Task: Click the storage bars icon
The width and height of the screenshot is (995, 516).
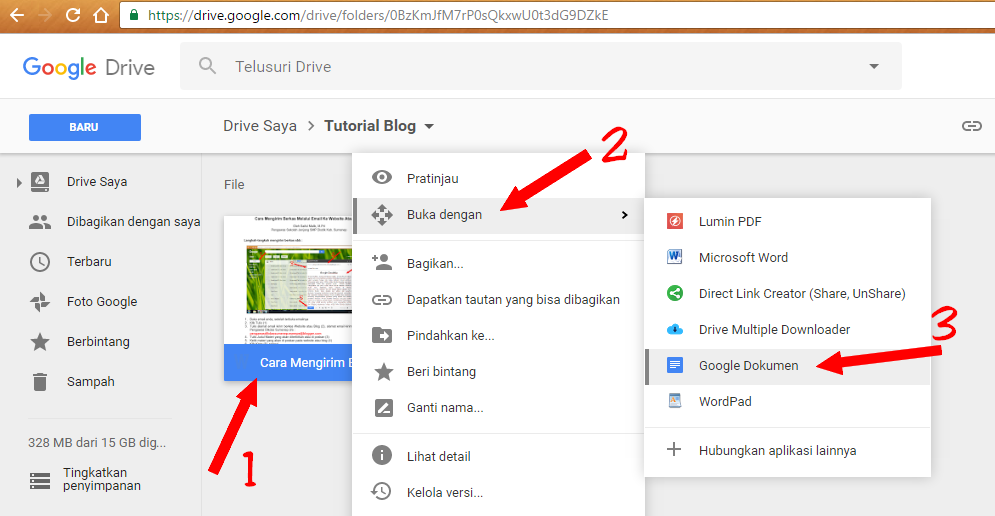Action: click(x=40, y=481)
